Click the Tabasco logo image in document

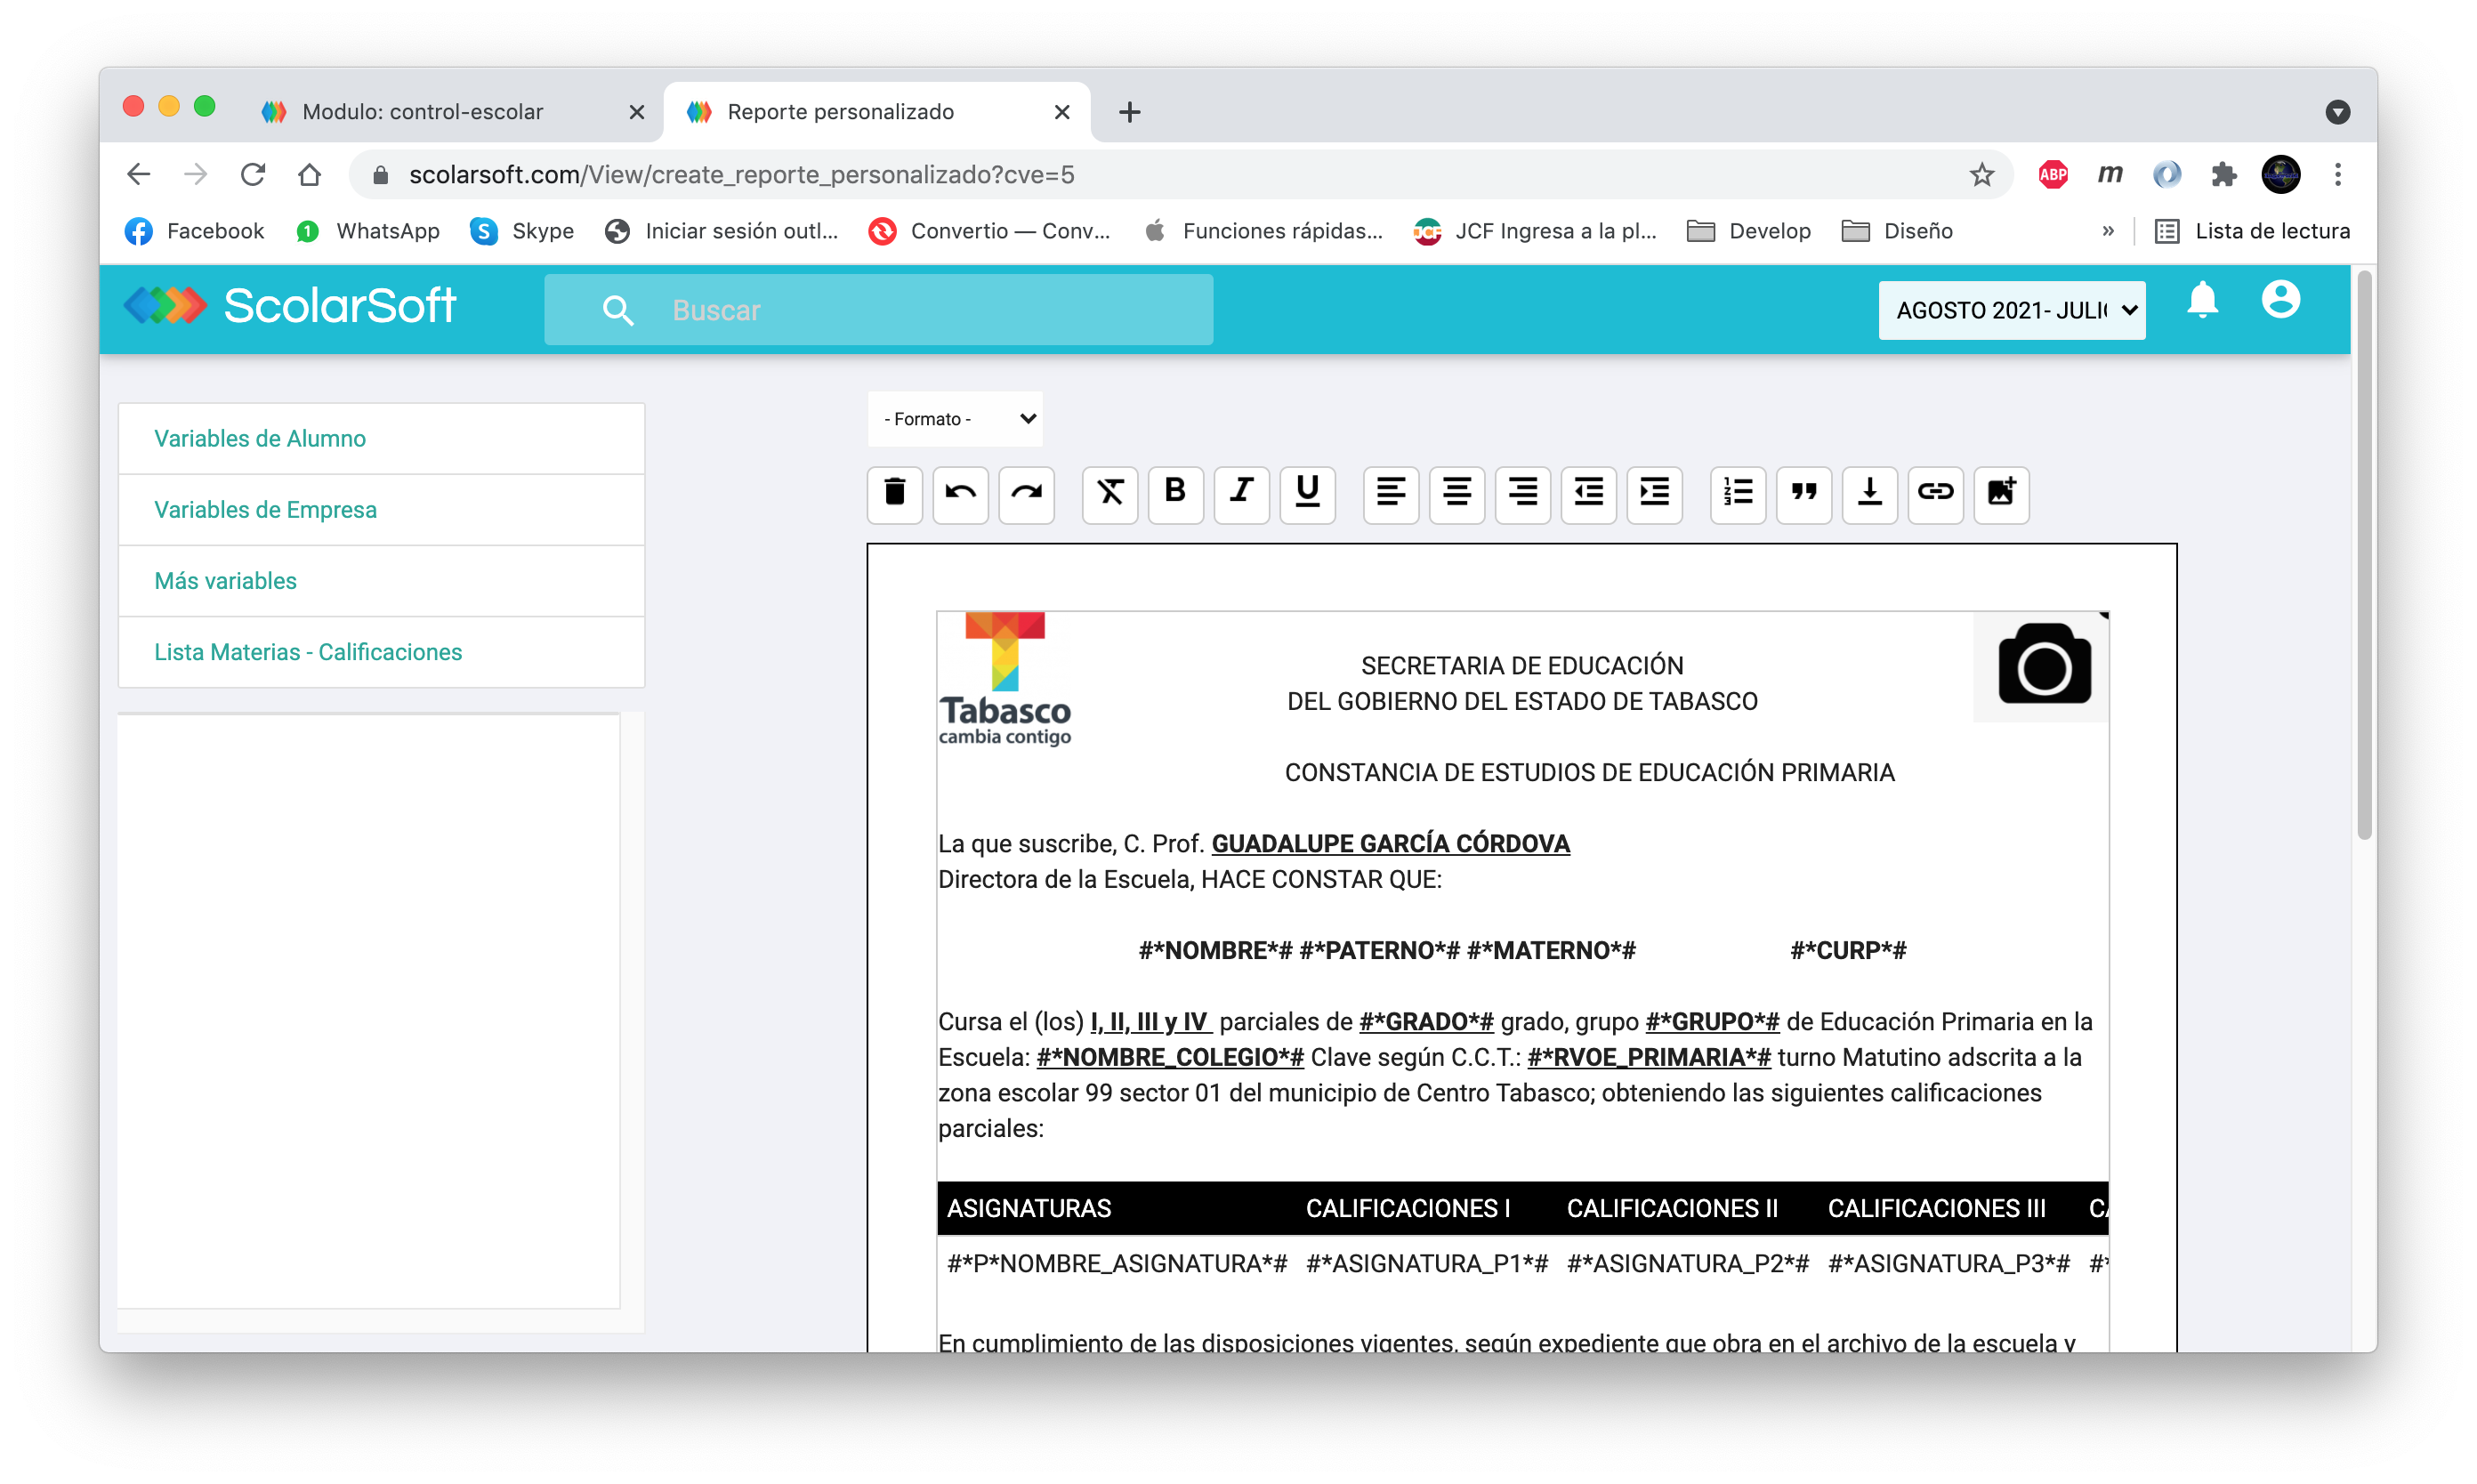pyautogui.click(x=1004, y=678)
